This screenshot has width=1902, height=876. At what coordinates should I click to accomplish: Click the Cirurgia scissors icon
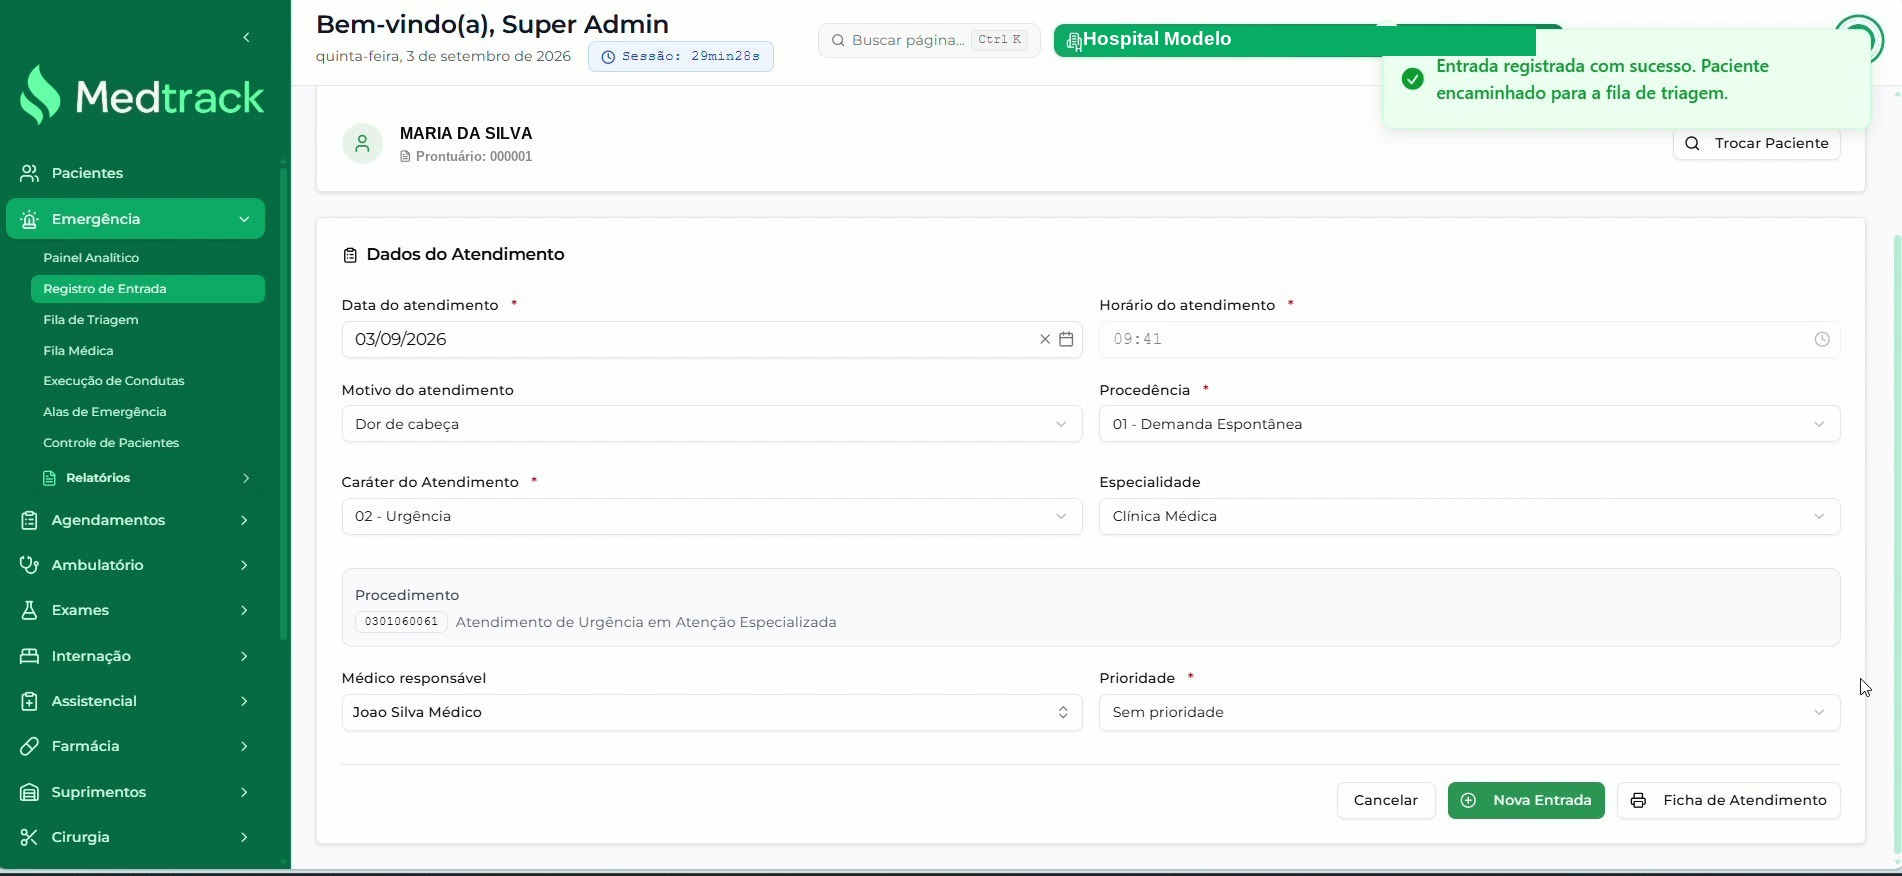(30, 837)
